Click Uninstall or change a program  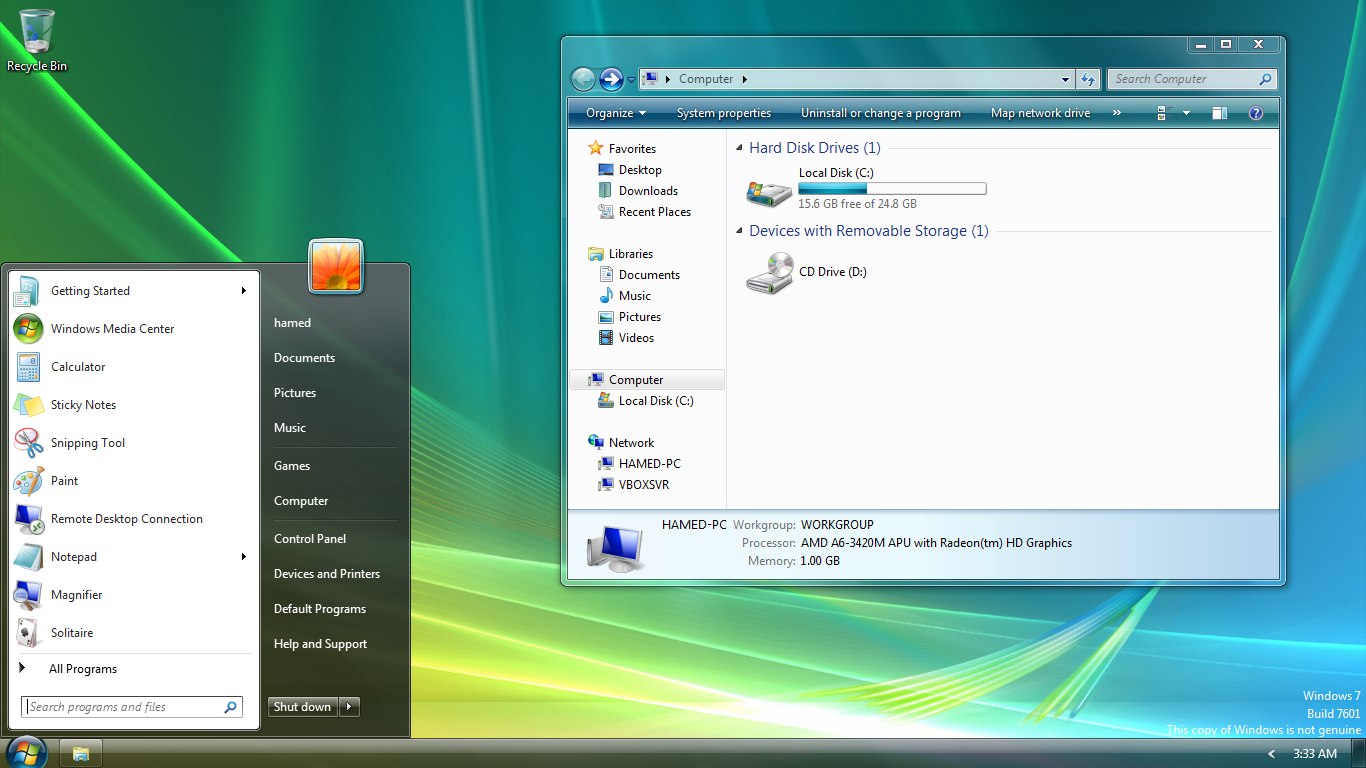pos(881,113)
